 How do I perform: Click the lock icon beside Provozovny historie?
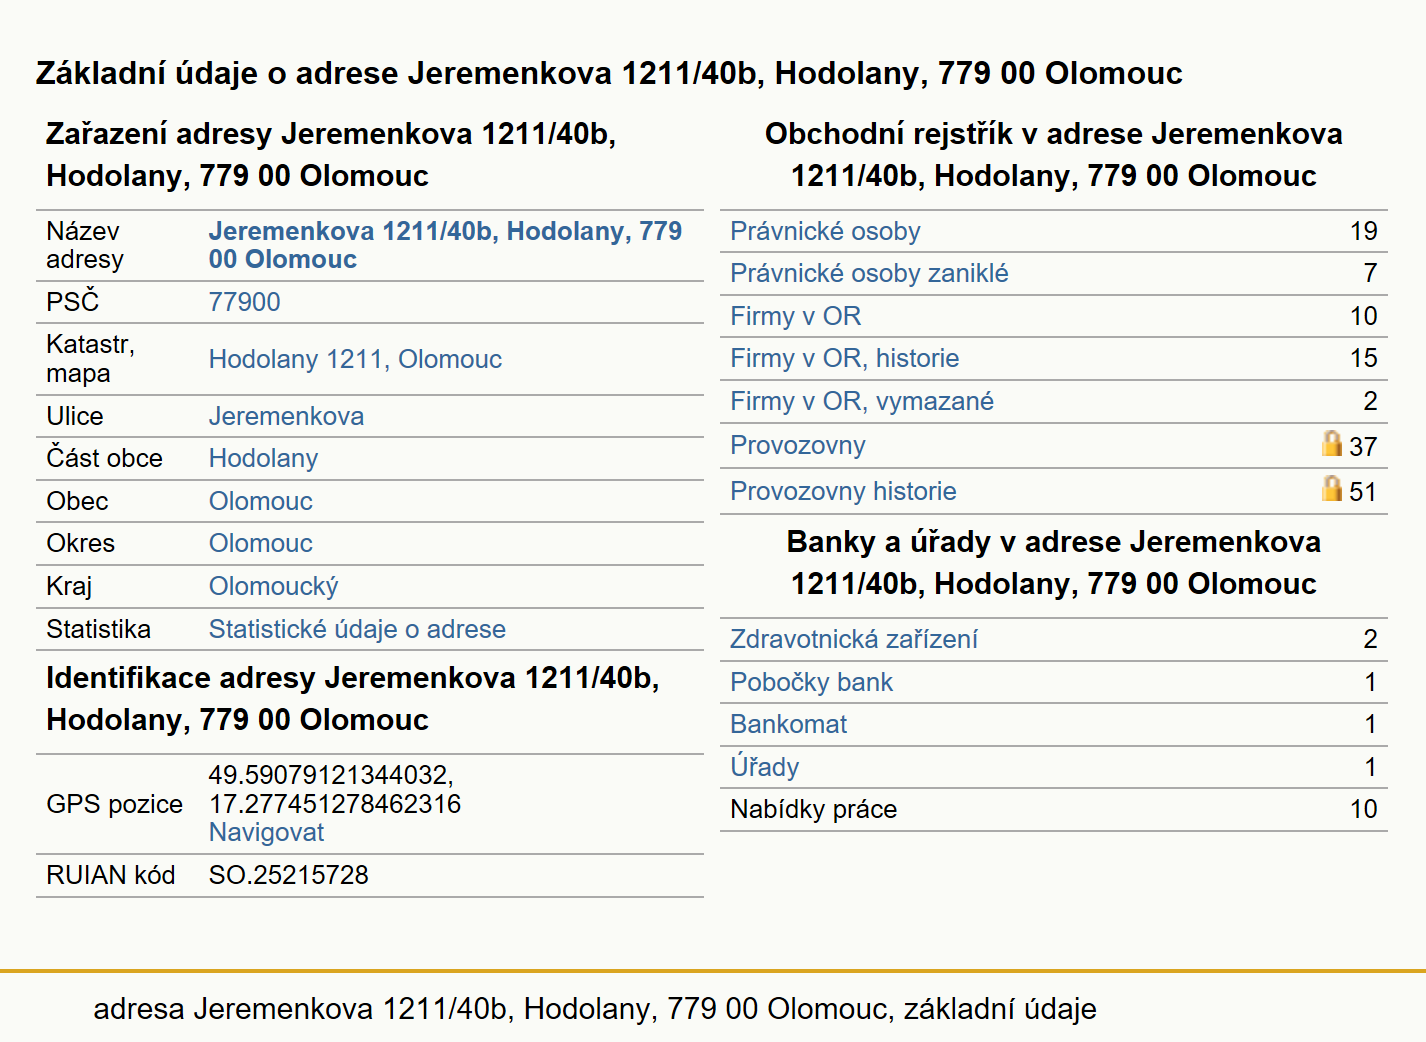click(1331, 488)
